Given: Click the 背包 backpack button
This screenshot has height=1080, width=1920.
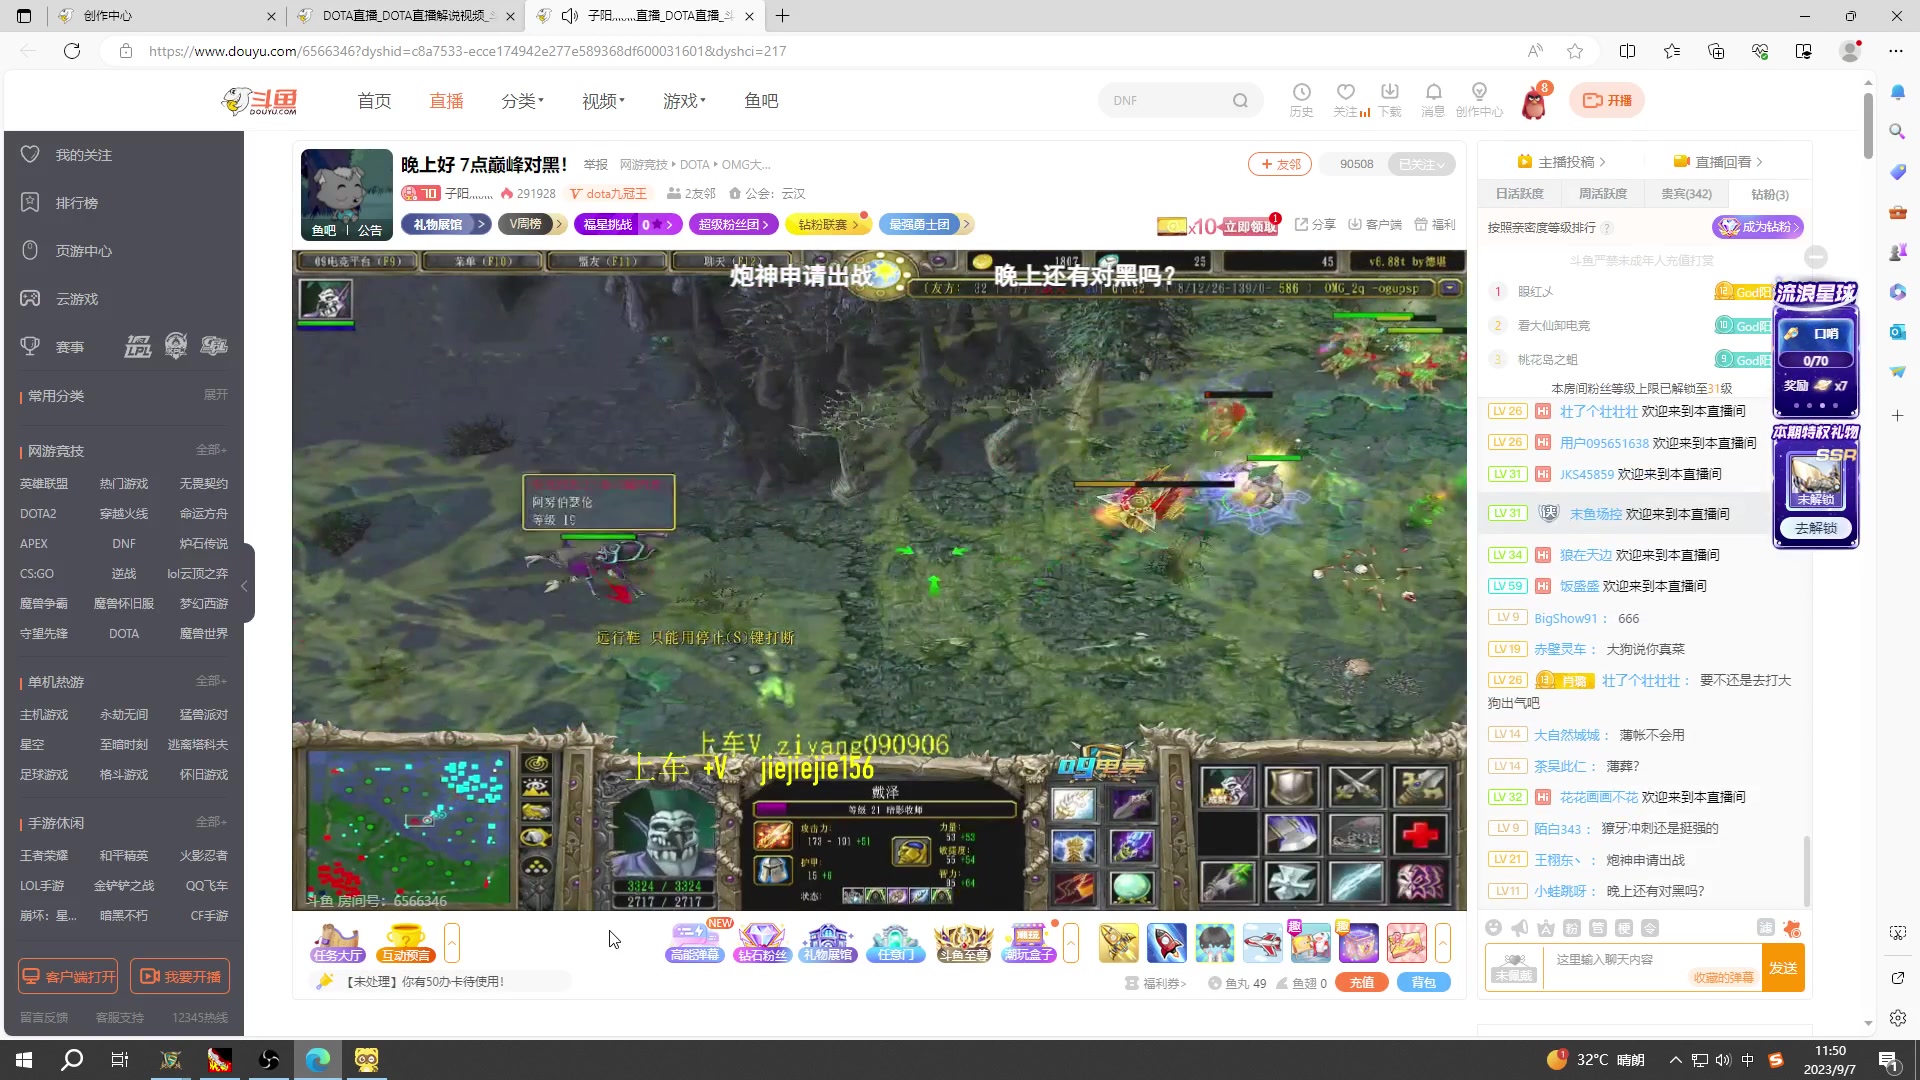Looking at the screenshot, I should (x=1424, y=983).
